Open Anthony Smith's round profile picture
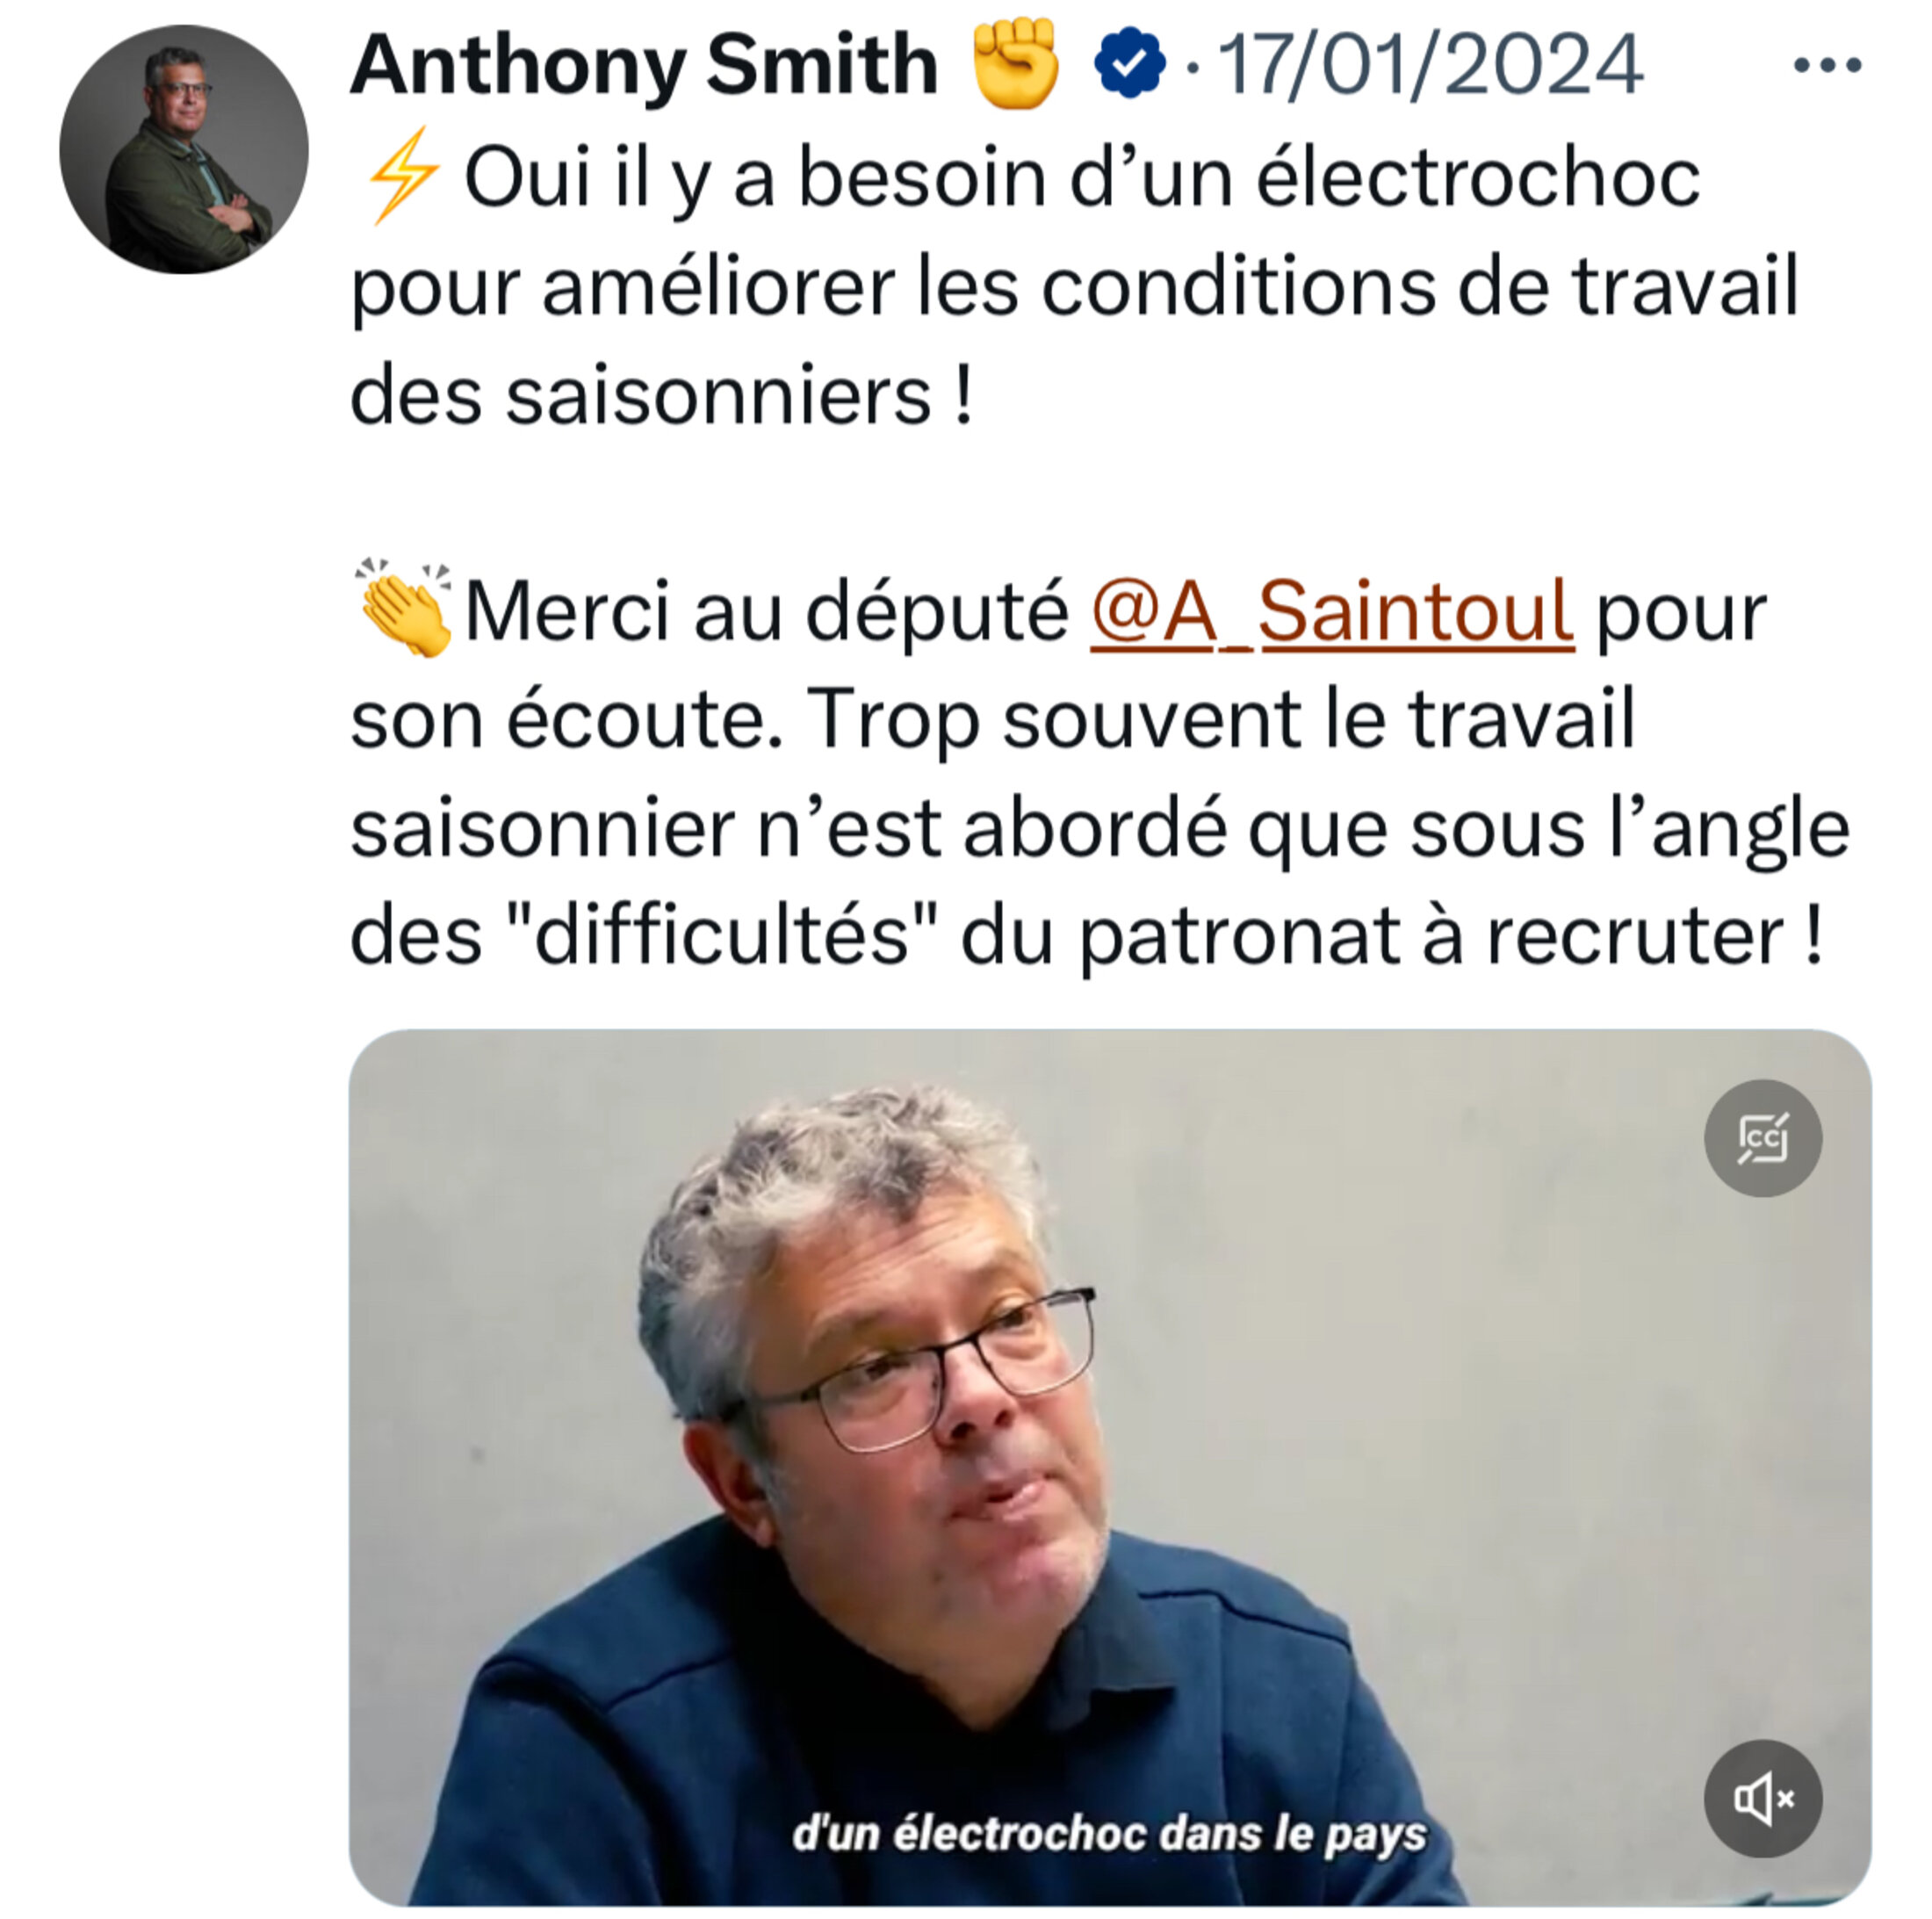Screen dimensions: 1932x1919 coord(184,149)
